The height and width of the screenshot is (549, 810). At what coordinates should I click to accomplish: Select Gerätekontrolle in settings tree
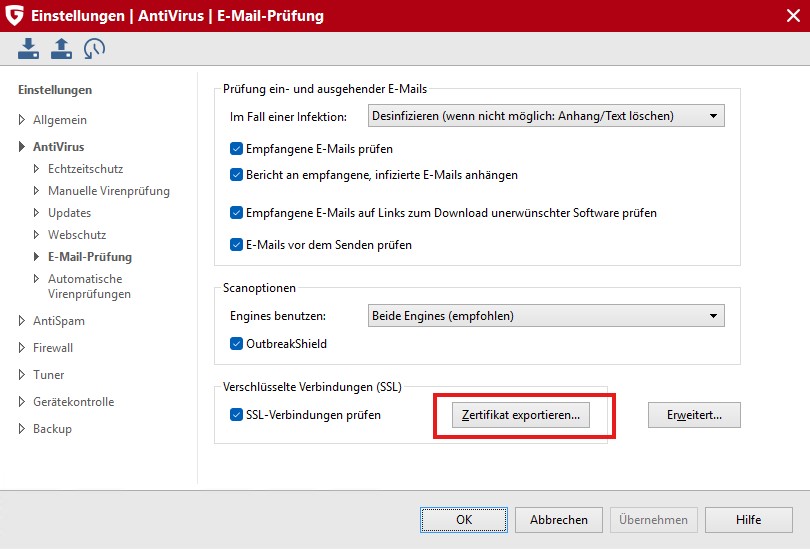point(73,401)
